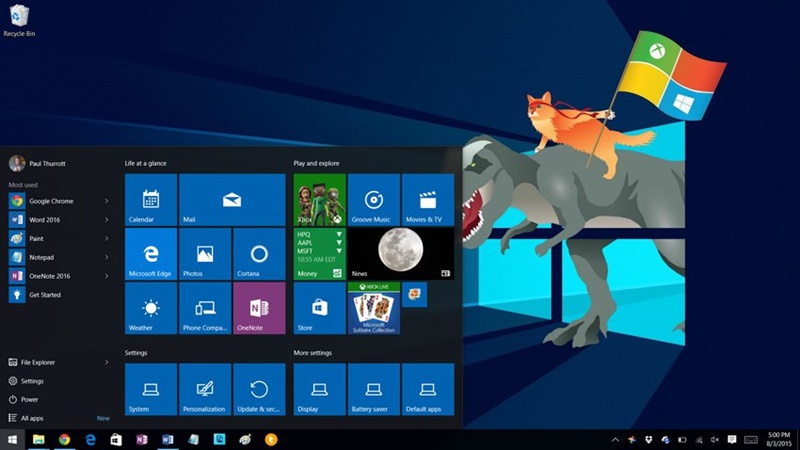Click Google Chrome icon on the taskbar
The image size is (800, 450).
(x=64, y=439)
